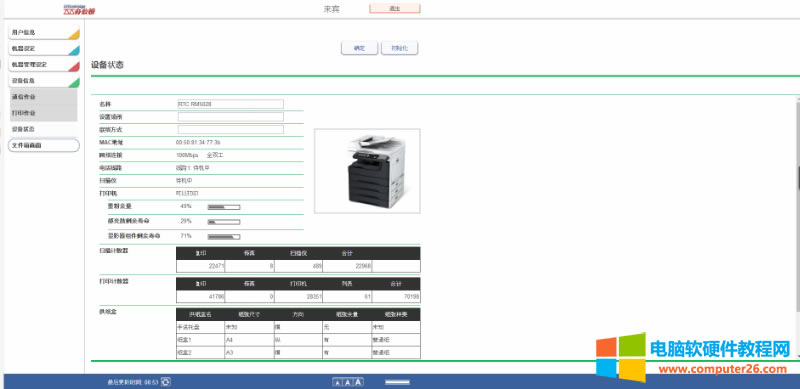Expand the 机器管理设定 sidebar section
The image size is (800, 389).
pyautogui.click(x=44, y=65)
